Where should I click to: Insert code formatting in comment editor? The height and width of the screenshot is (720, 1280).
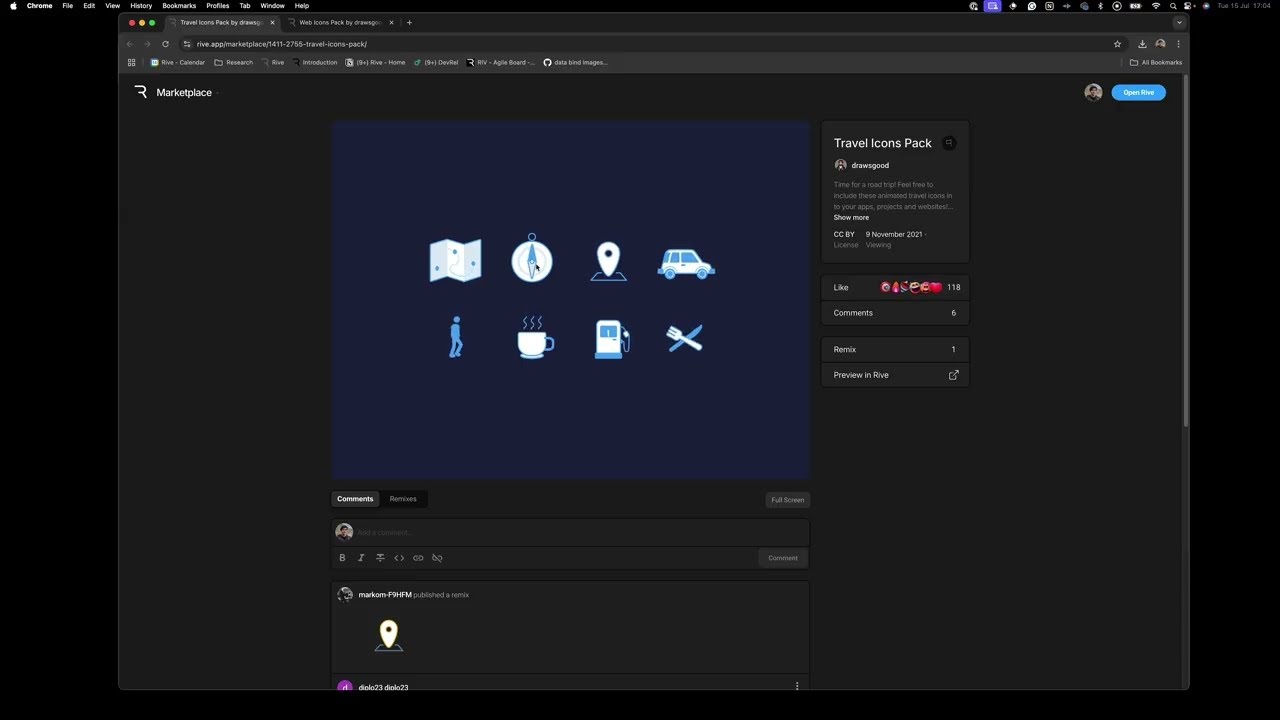coord(399,558)
